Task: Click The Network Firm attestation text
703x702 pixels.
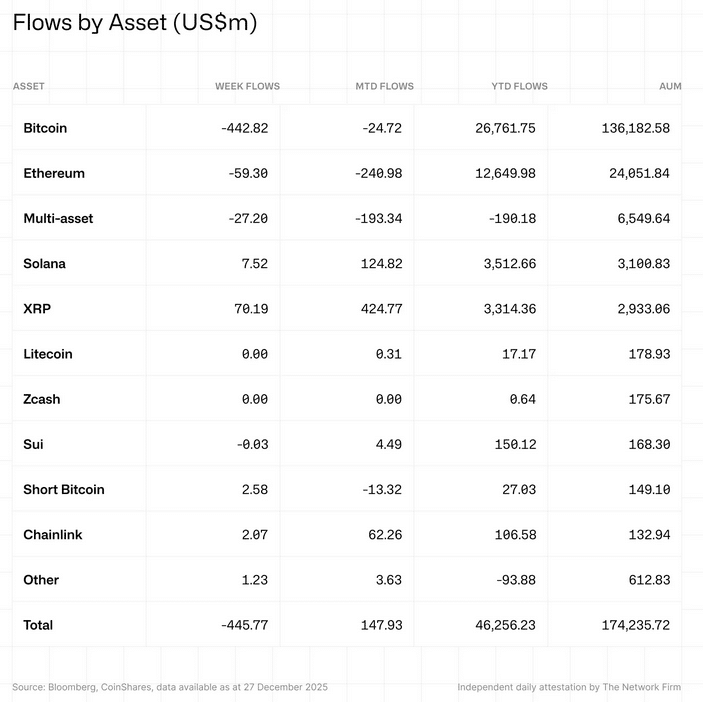Action: [x=569, y=687]
